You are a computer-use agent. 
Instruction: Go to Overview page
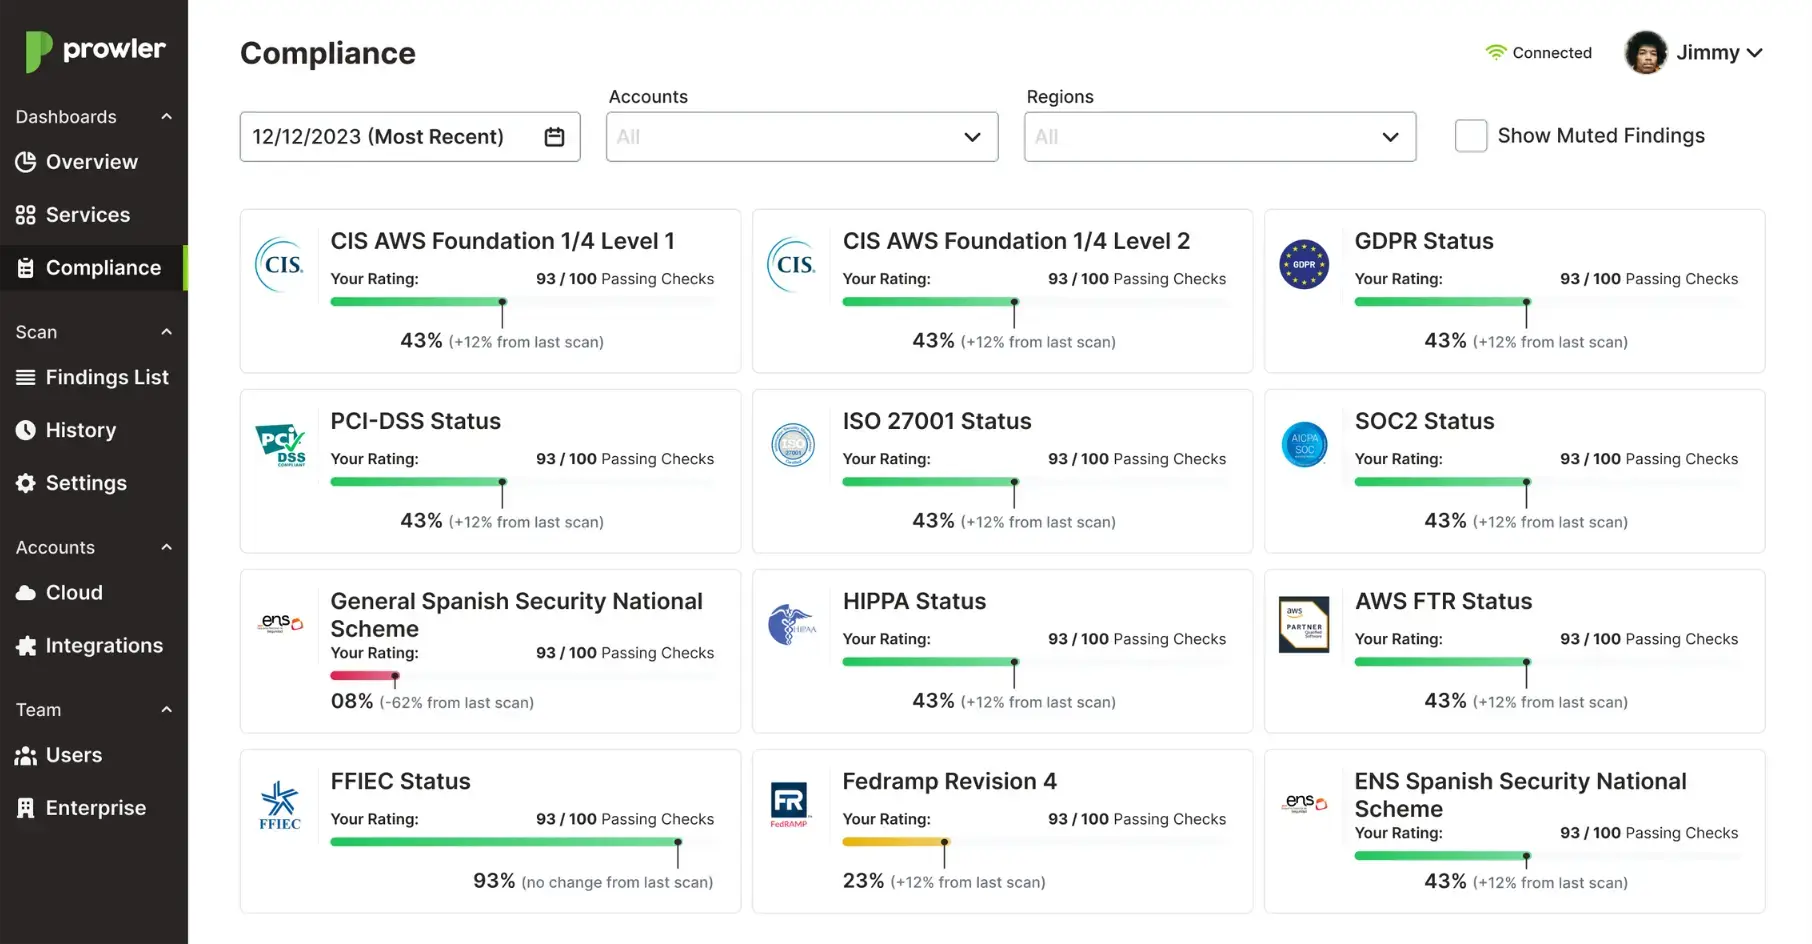click(x=94, y=162)
